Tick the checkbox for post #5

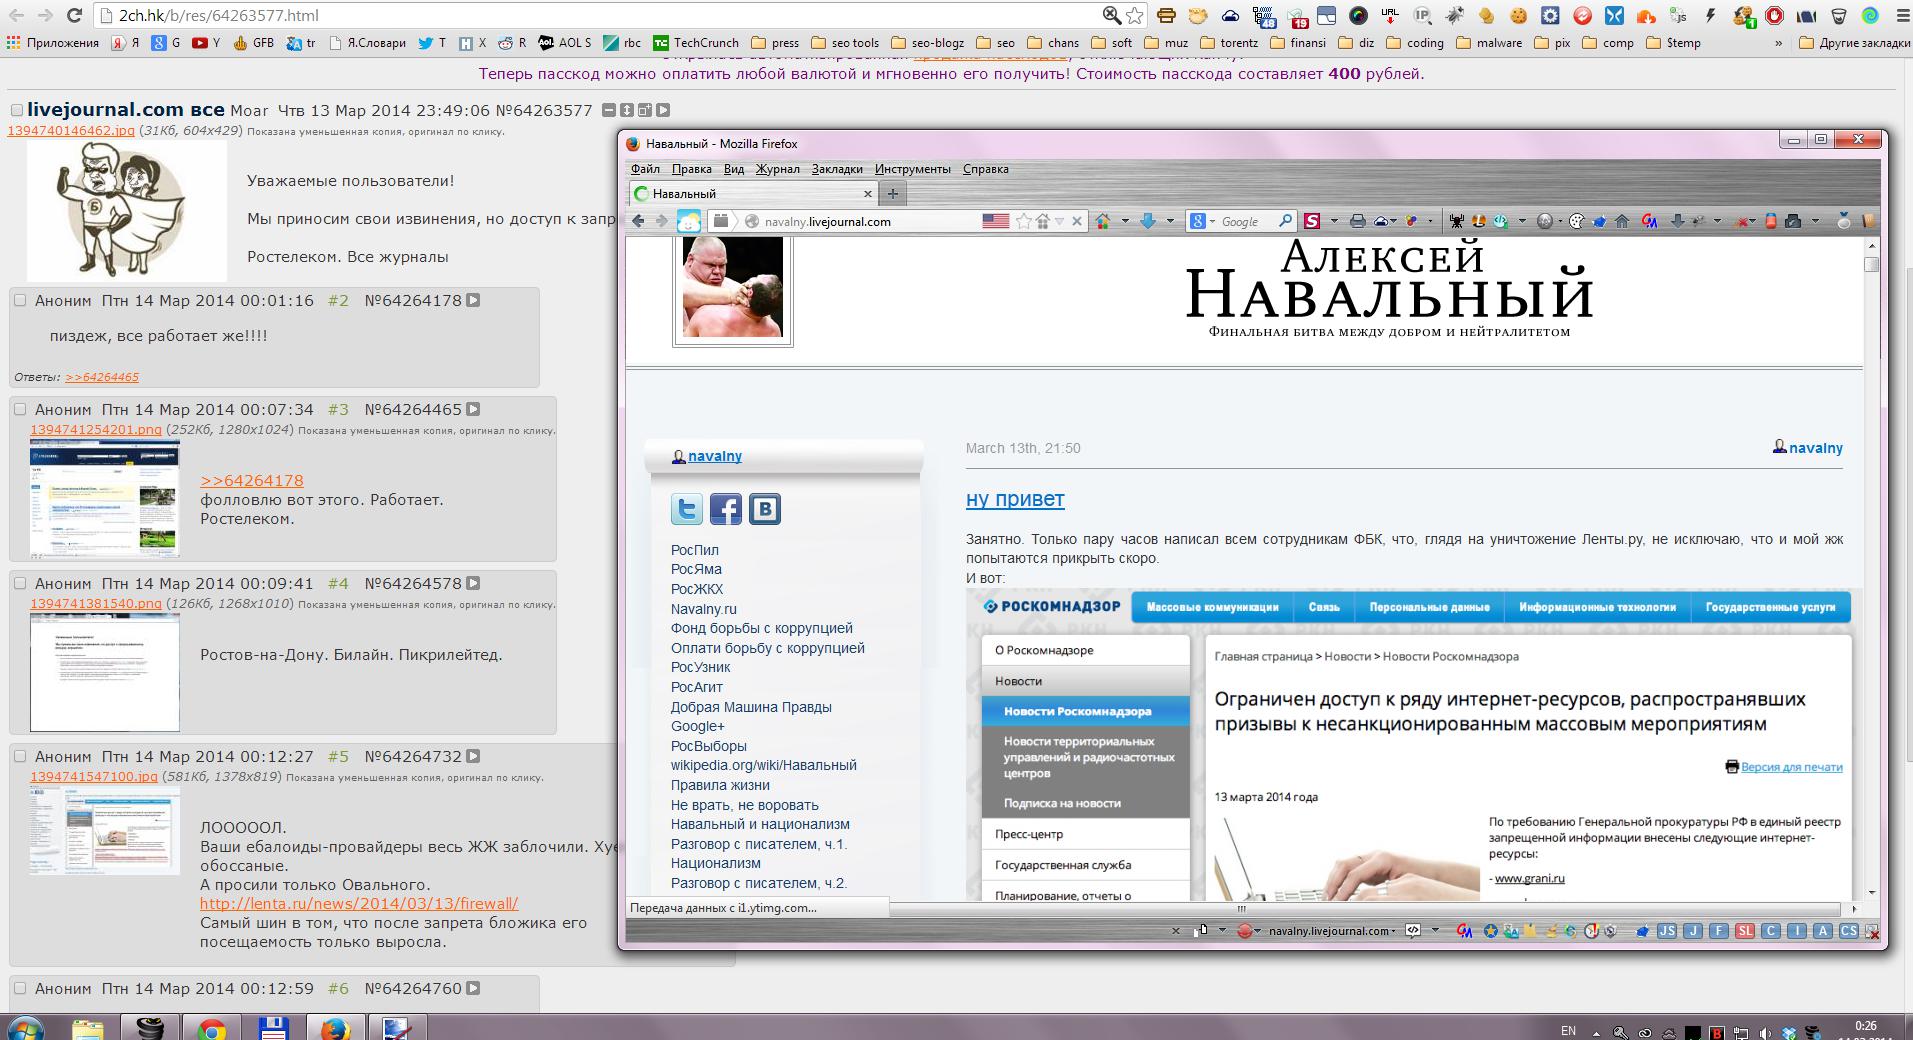[20, 756]
